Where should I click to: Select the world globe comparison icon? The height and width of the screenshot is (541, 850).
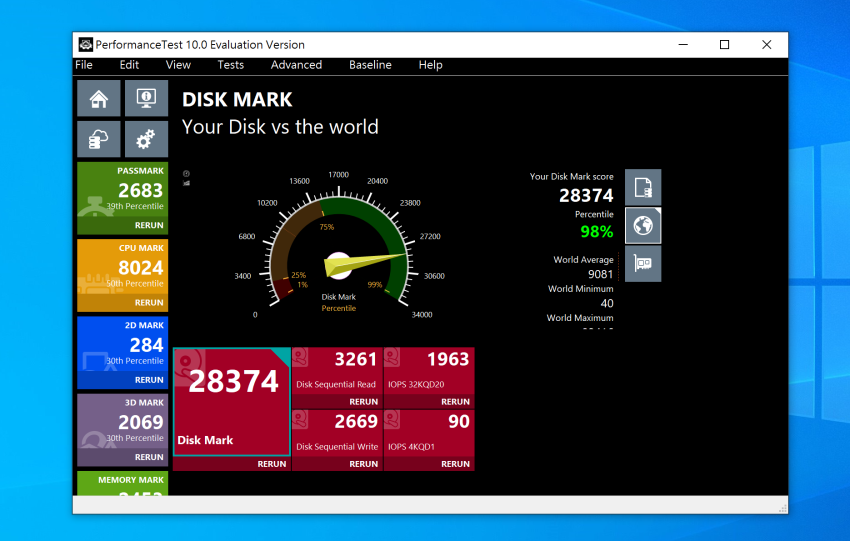[643, 226]
